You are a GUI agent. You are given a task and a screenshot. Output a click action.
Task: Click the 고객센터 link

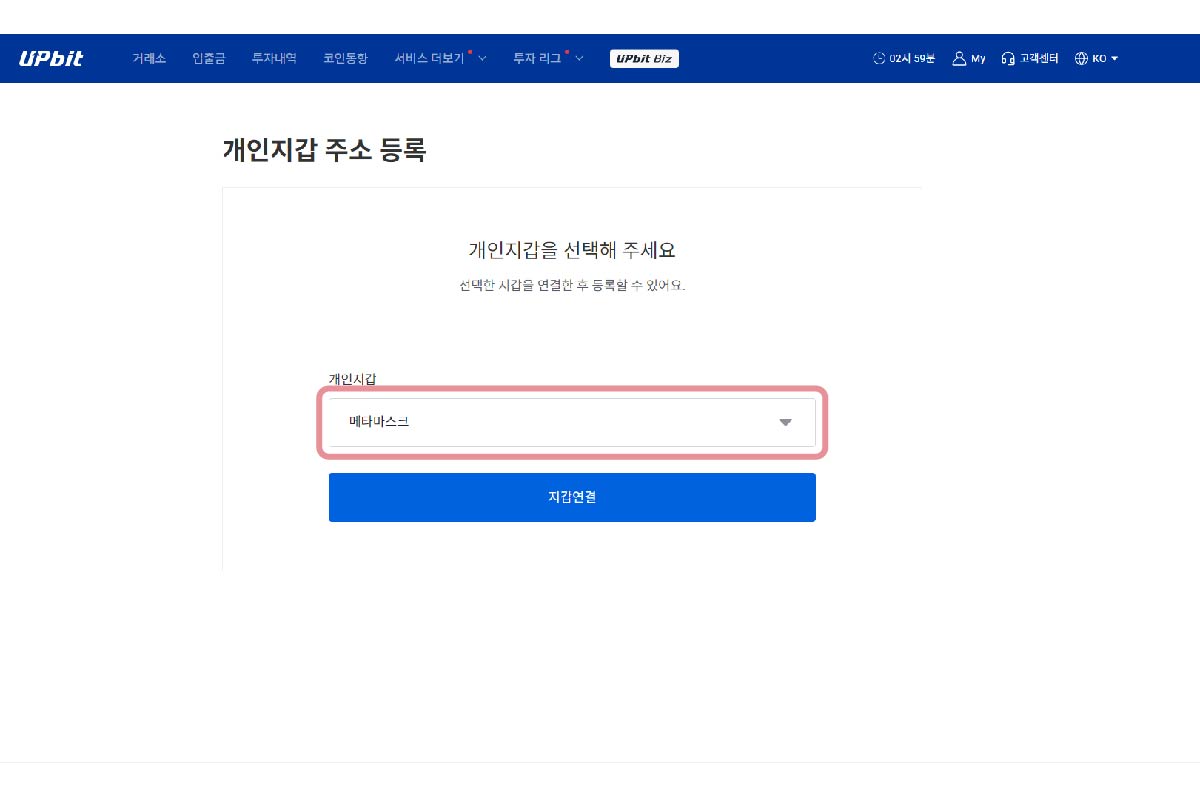click(x=1039, y=59)
